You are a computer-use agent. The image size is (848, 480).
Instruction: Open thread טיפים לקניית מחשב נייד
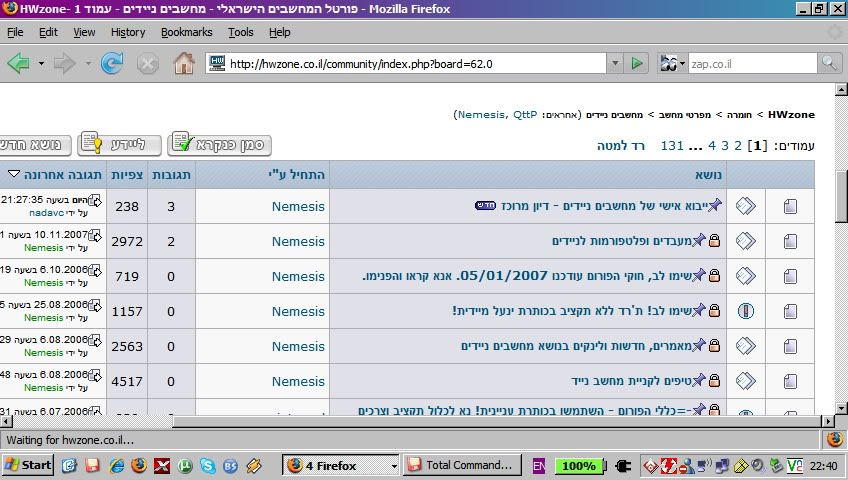coord(632,381)
